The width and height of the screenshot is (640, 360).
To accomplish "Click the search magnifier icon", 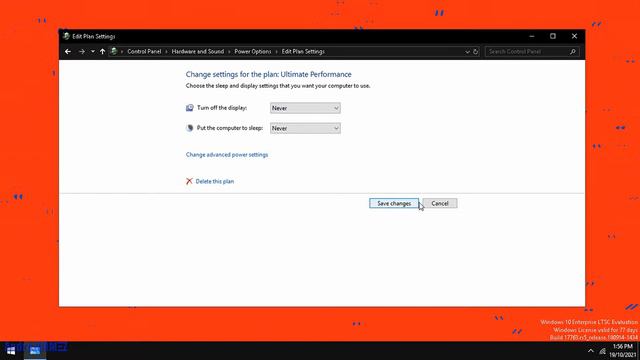I will [573, 52].
